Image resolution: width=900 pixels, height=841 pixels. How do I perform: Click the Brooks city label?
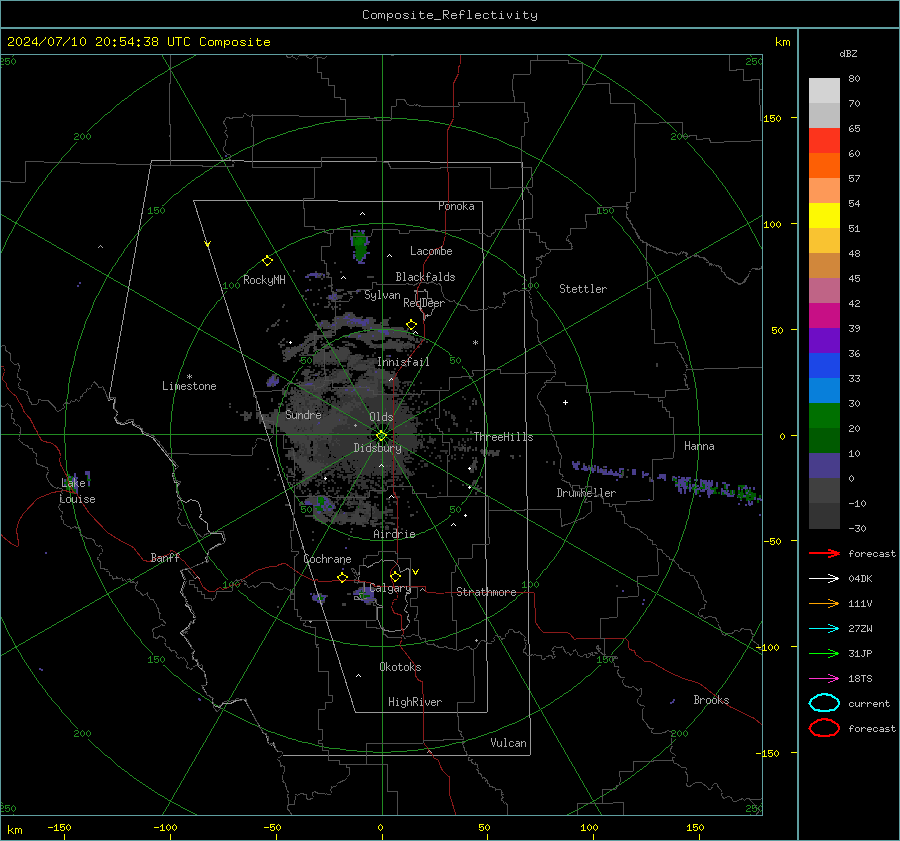click(x=711, y=700)
